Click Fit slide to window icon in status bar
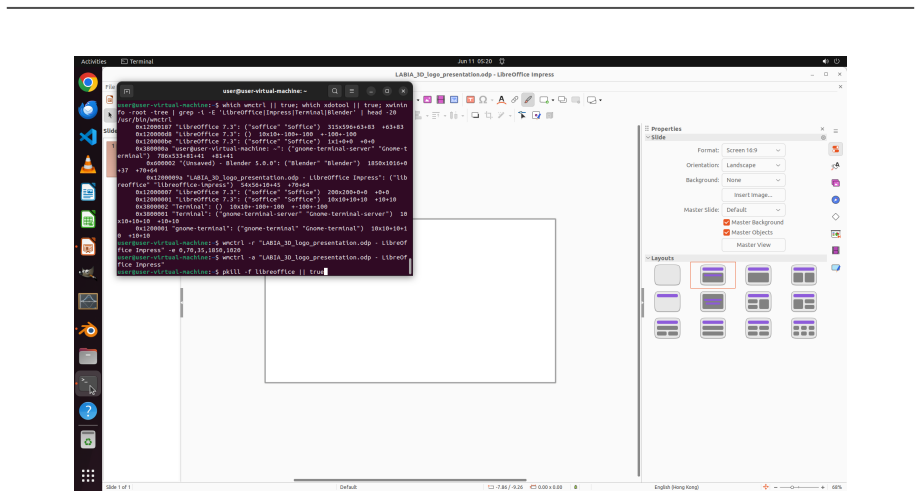This screenshot has width=921, height=497. pyautogui.click(x=765, y=487)
